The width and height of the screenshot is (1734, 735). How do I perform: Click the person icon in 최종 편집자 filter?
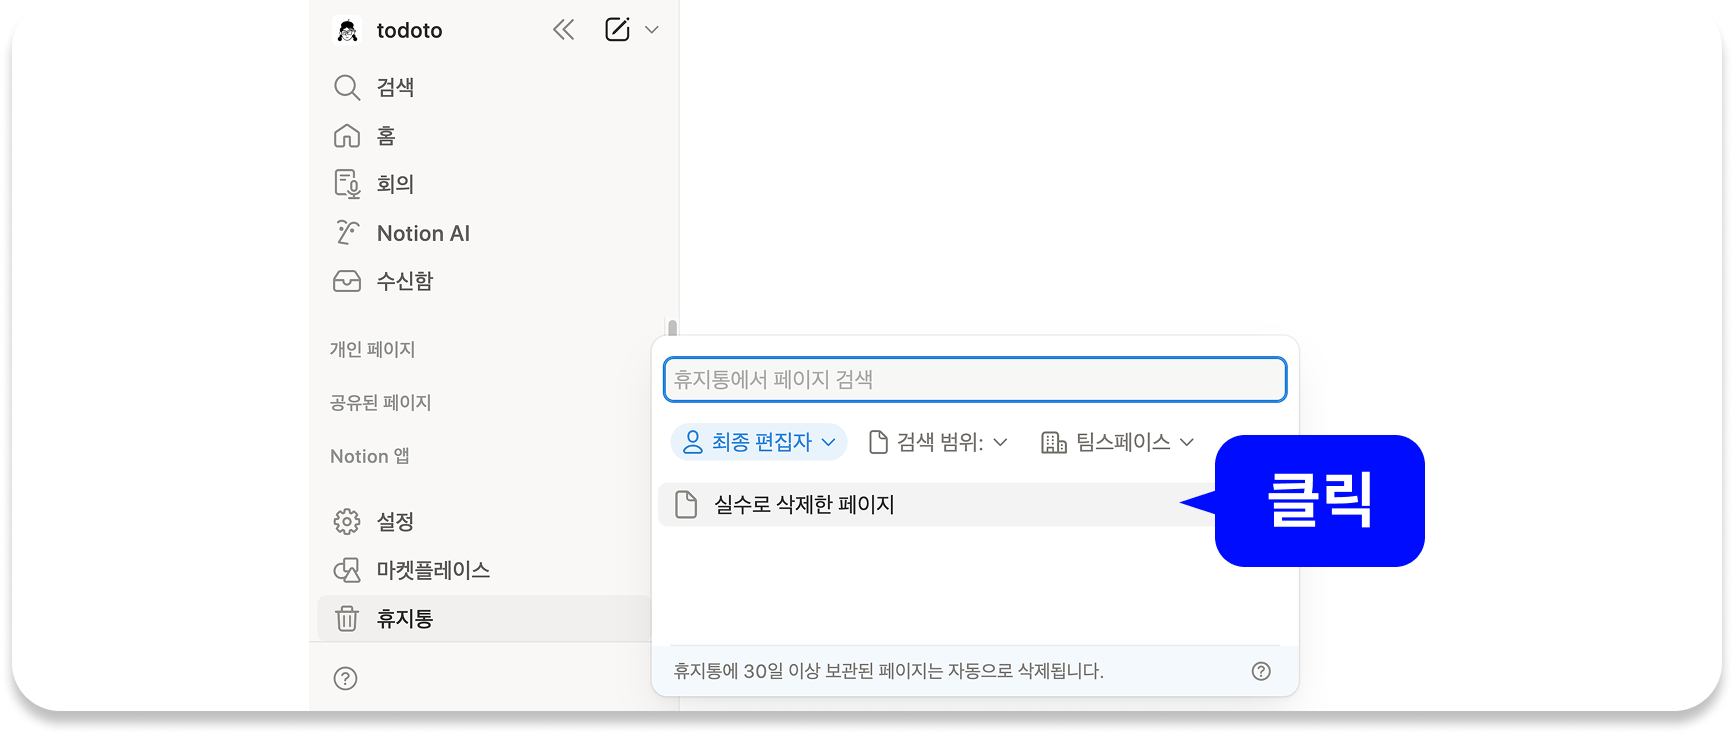(x=692, y=442)
